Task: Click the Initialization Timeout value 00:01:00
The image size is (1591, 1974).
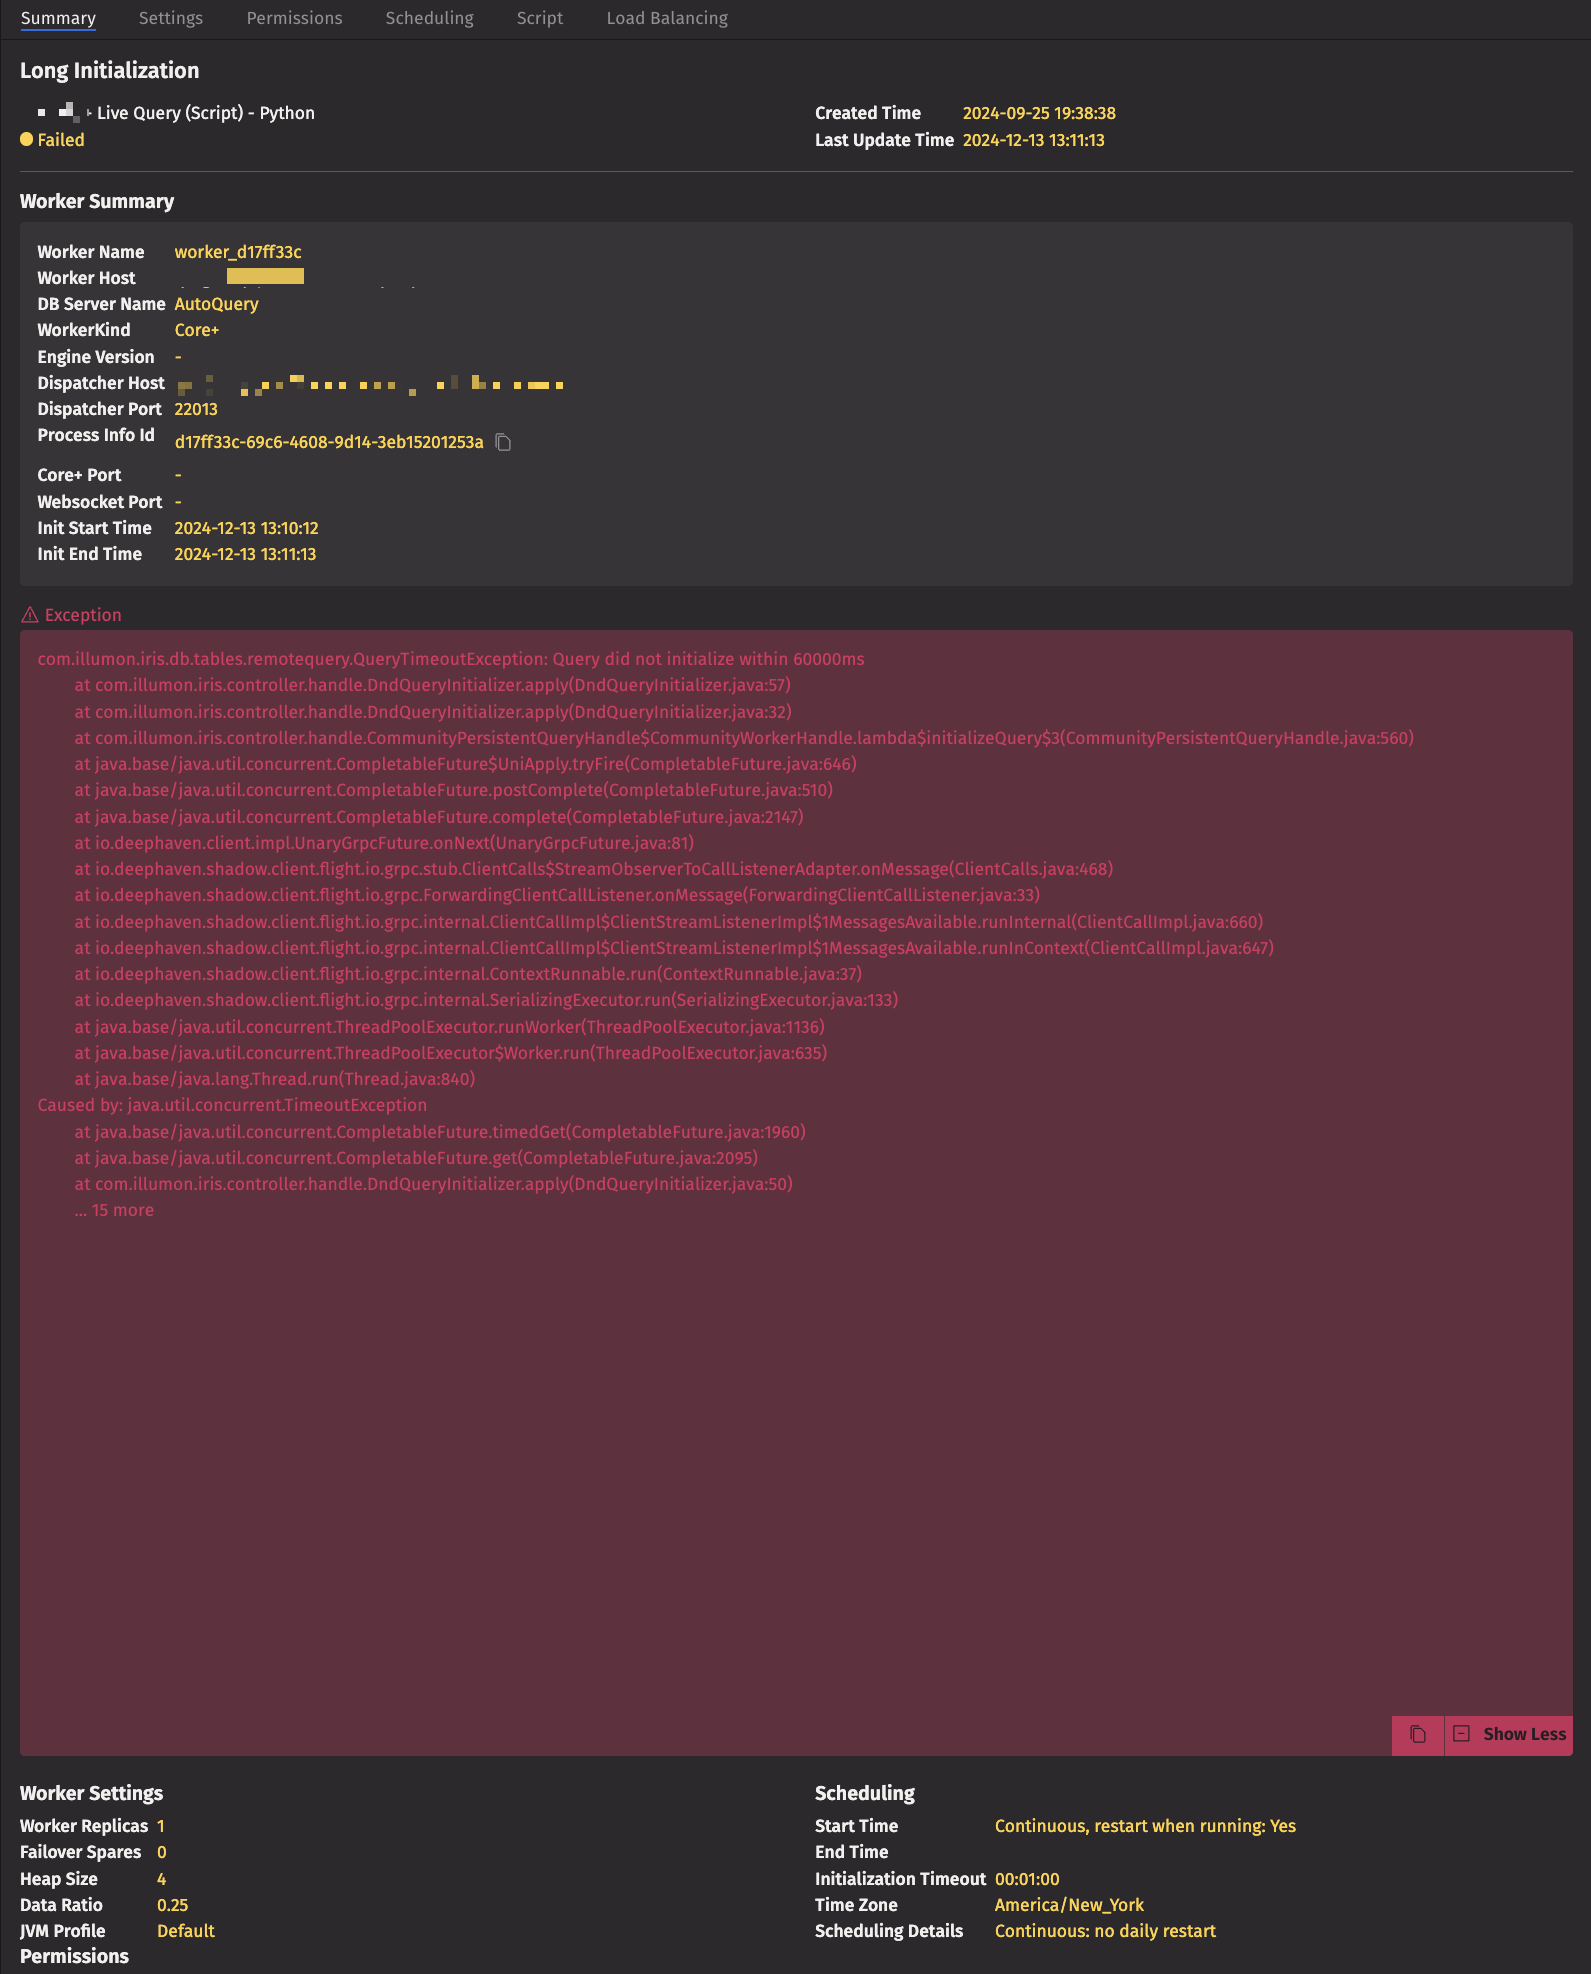Action: [1027, 1879]
